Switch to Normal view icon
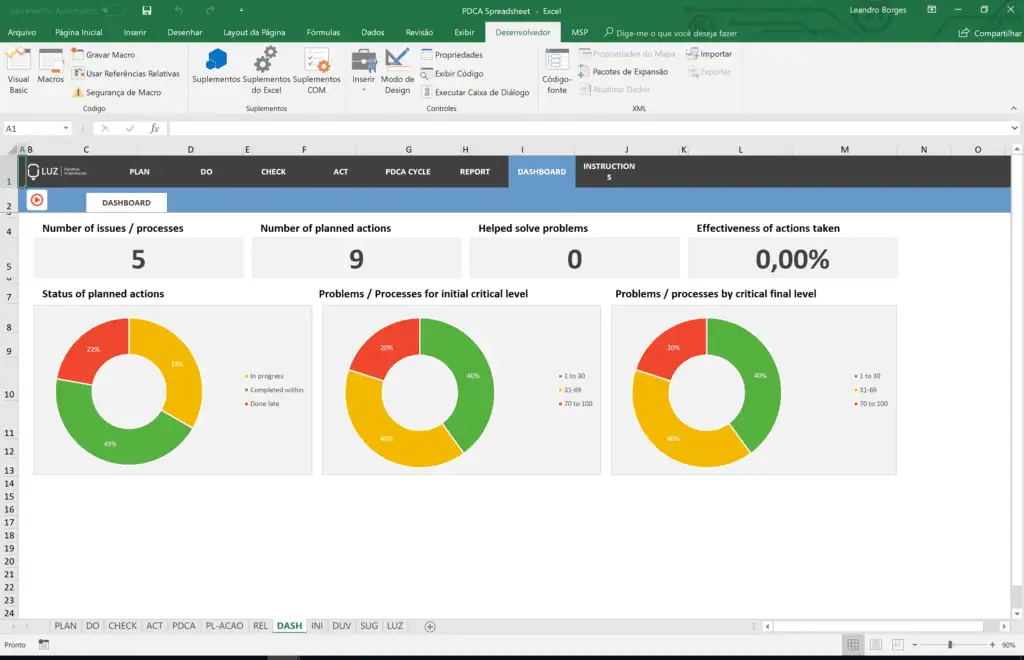1024x660 pixels. pyautogui.click(x=853, y=644)
